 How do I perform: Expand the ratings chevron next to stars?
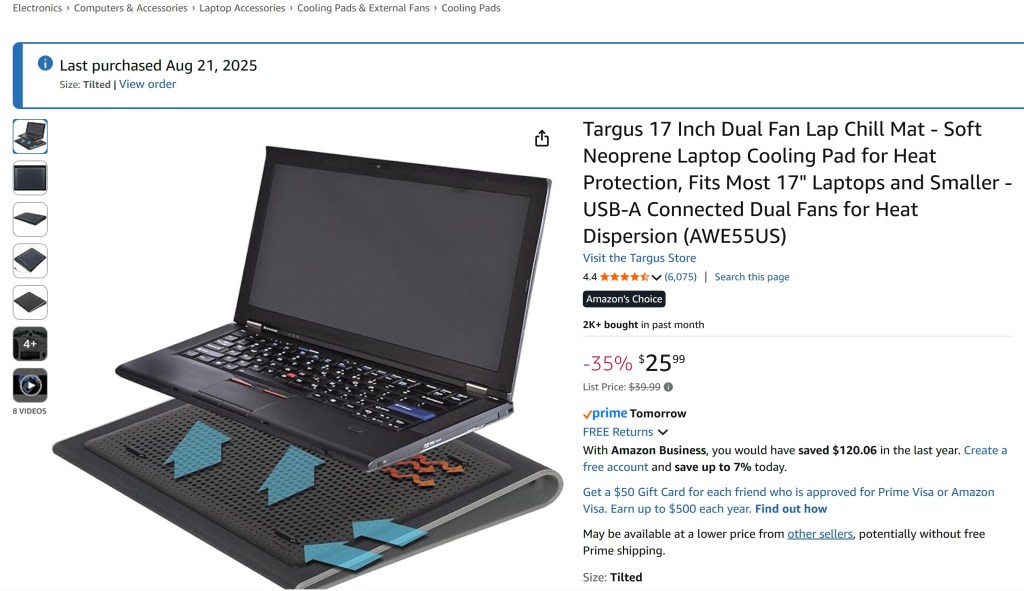(x=656, y=277)
